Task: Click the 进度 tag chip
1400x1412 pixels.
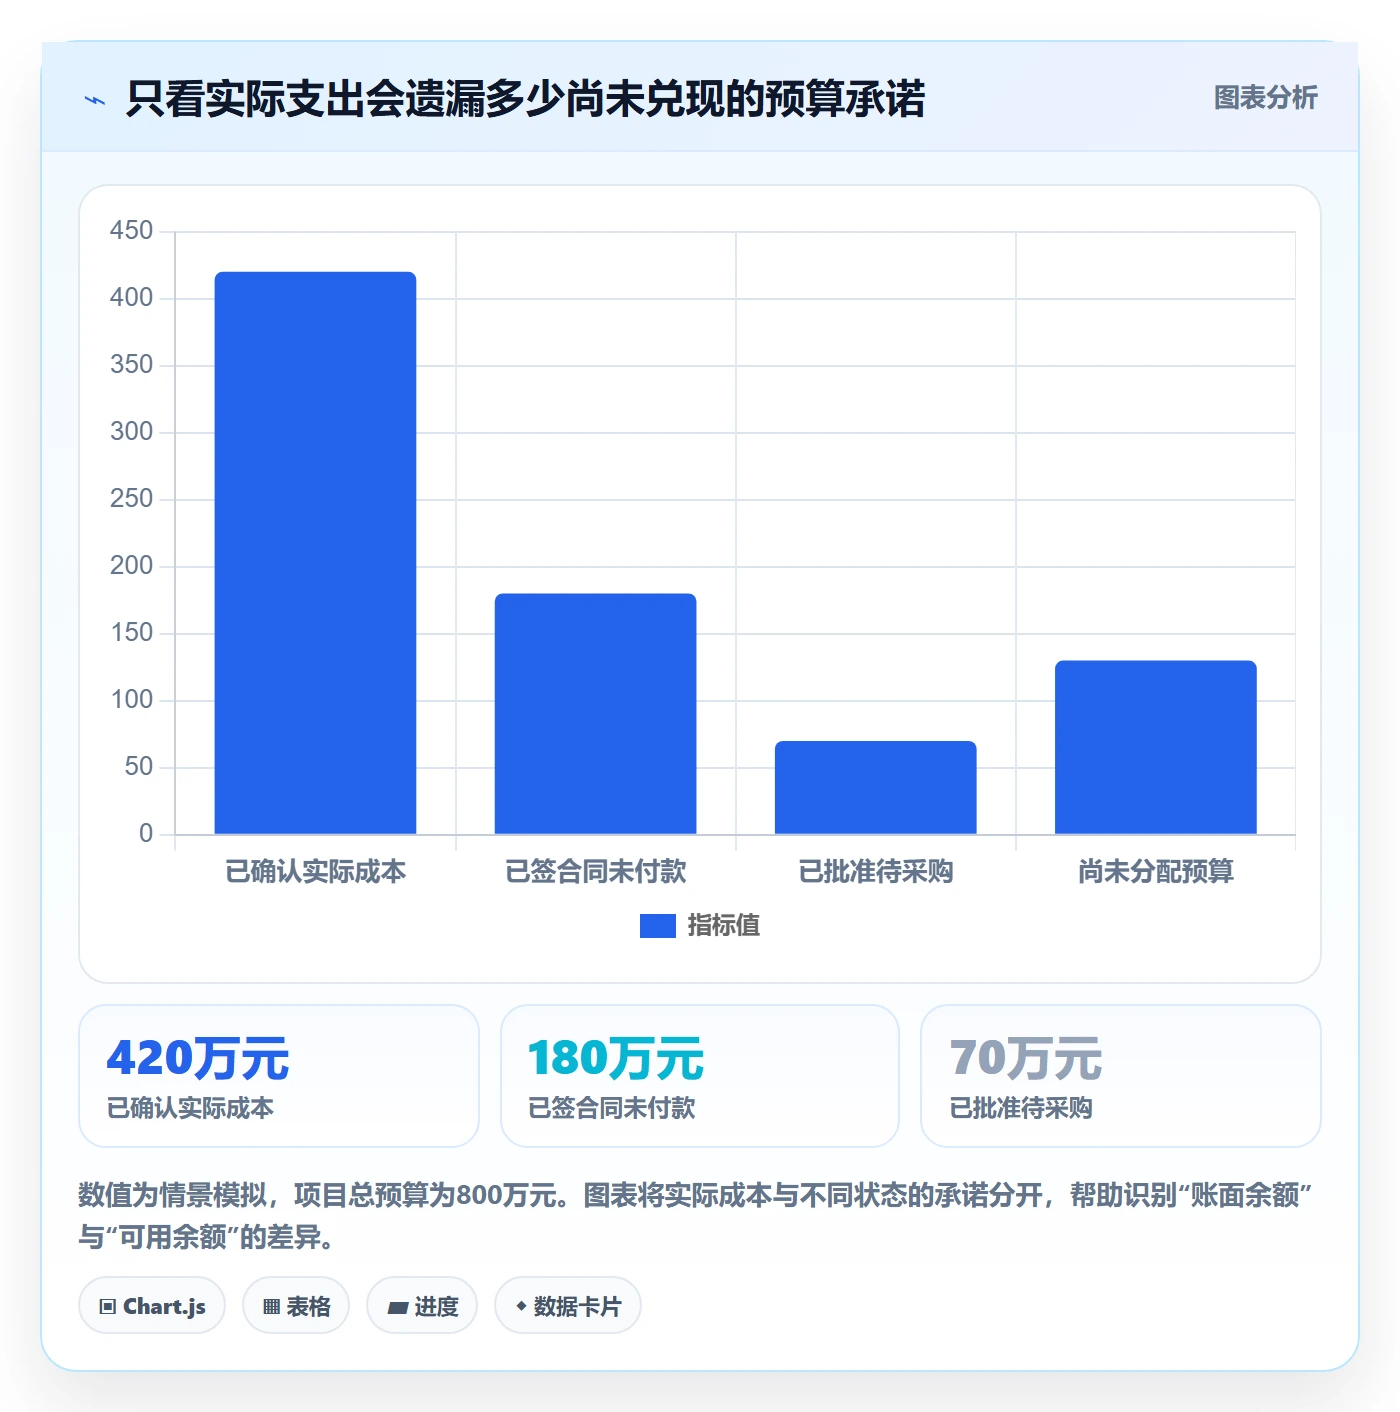Action: pos(422,1305)
